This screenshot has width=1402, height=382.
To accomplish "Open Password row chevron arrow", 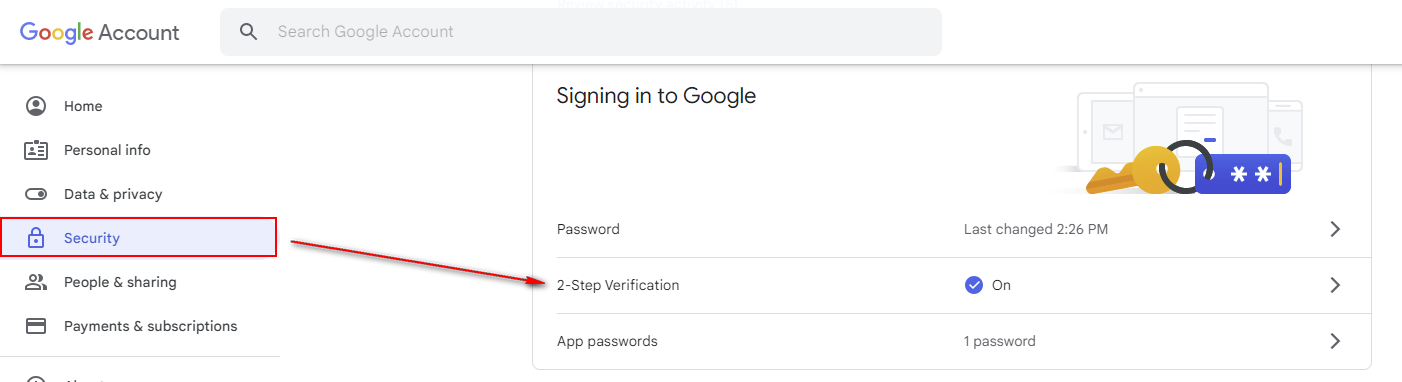I will click(x=1335, y=229).
